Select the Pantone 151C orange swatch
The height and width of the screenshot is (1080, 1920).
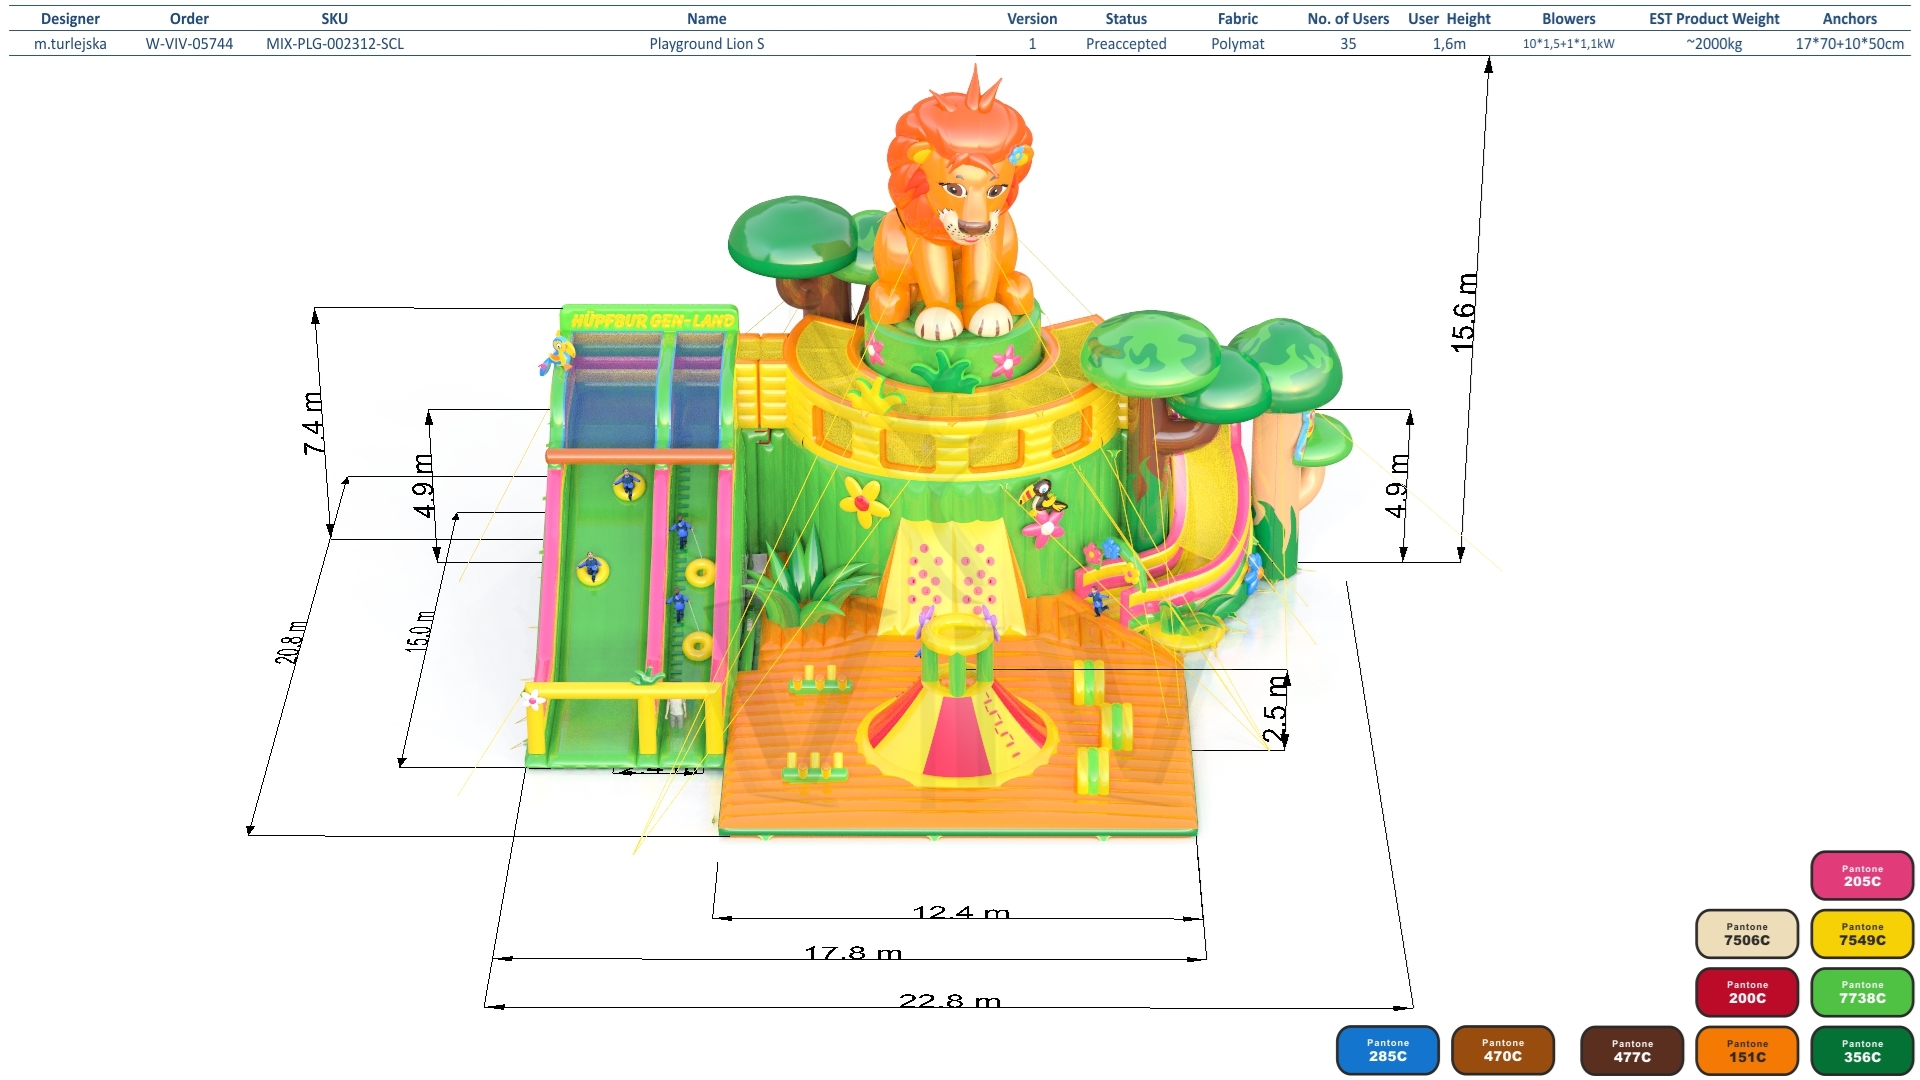1747,1051
